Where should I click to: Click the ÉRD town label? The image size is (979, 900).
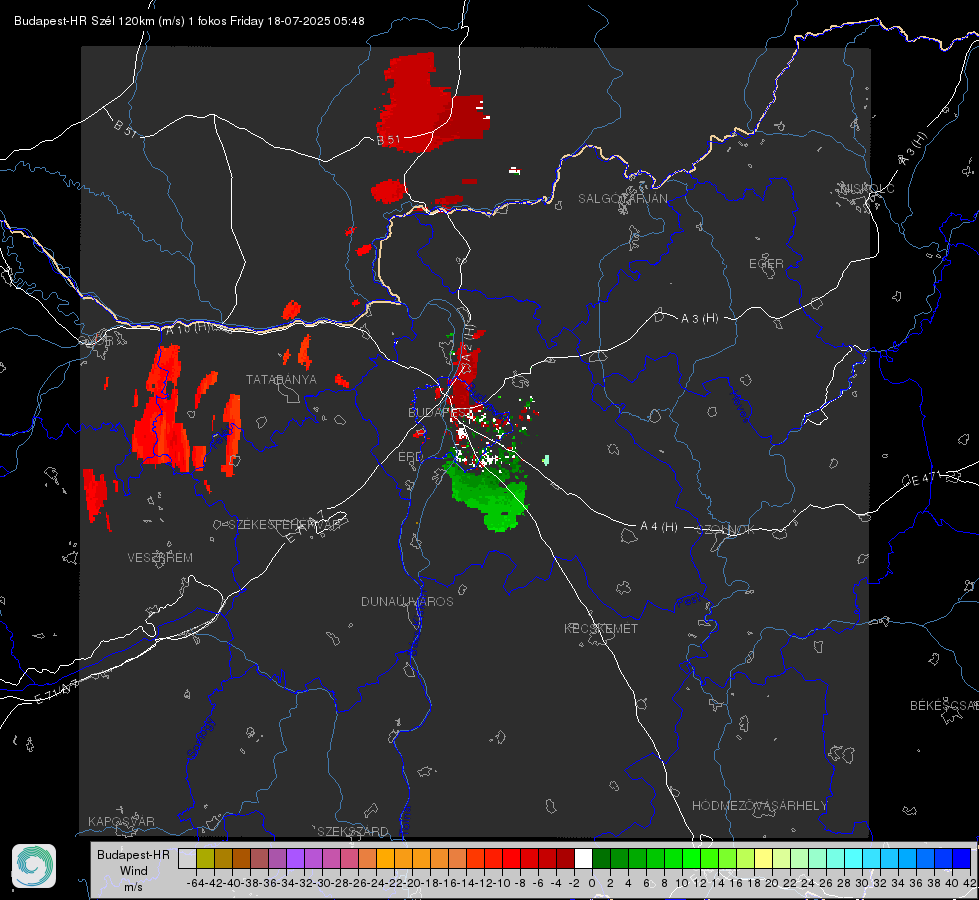click(410, 457)
